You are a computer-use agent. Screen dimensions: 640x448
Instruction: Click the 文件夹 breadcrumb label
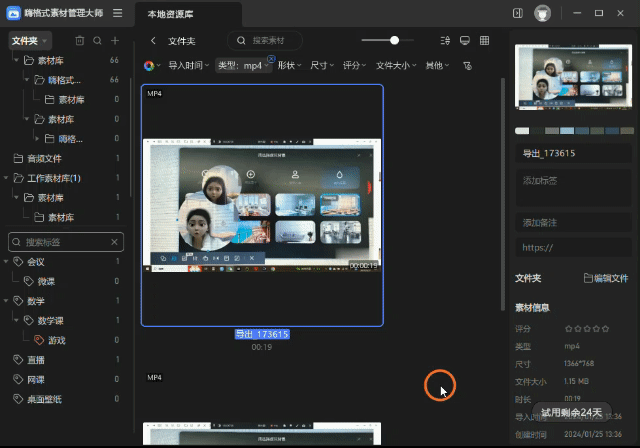tap(182, 41)
